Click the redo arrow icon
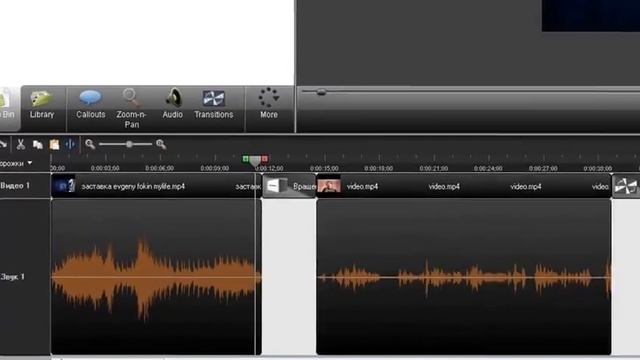This screenshot has width=640, height=360. 3,144
